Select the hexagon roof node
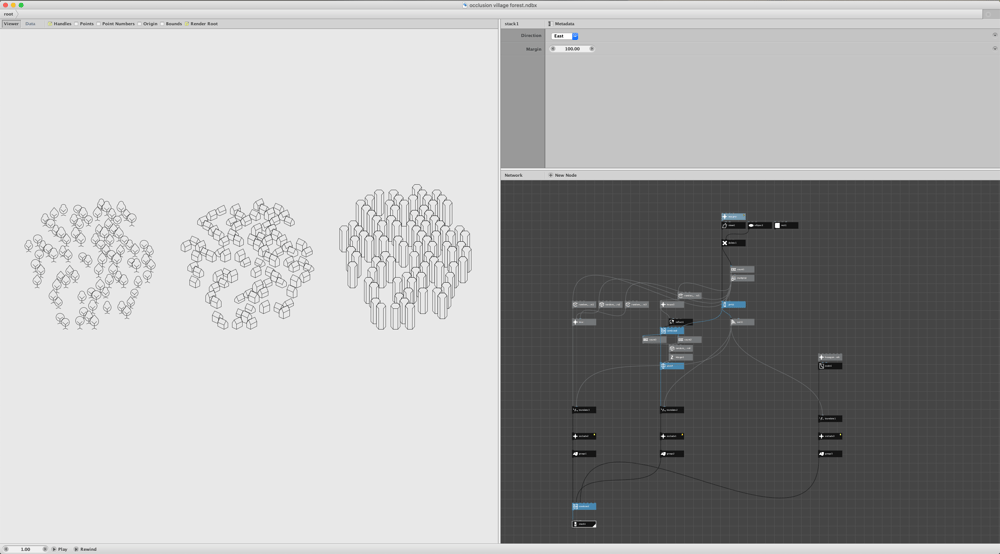This screenshot has width=1000, height=554. pos(830,357)
